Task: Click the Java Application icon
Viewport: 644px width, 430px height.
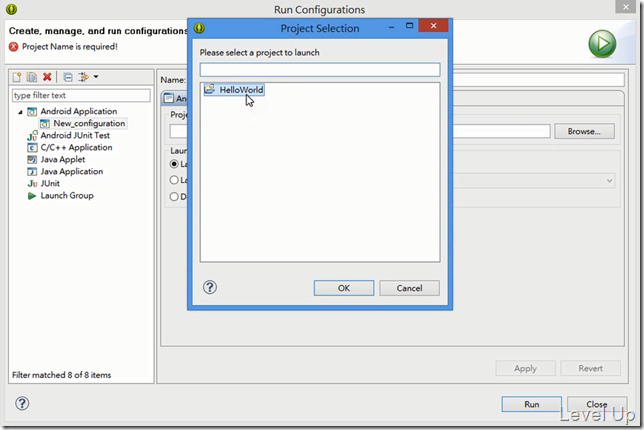Action: pos(32,172)
